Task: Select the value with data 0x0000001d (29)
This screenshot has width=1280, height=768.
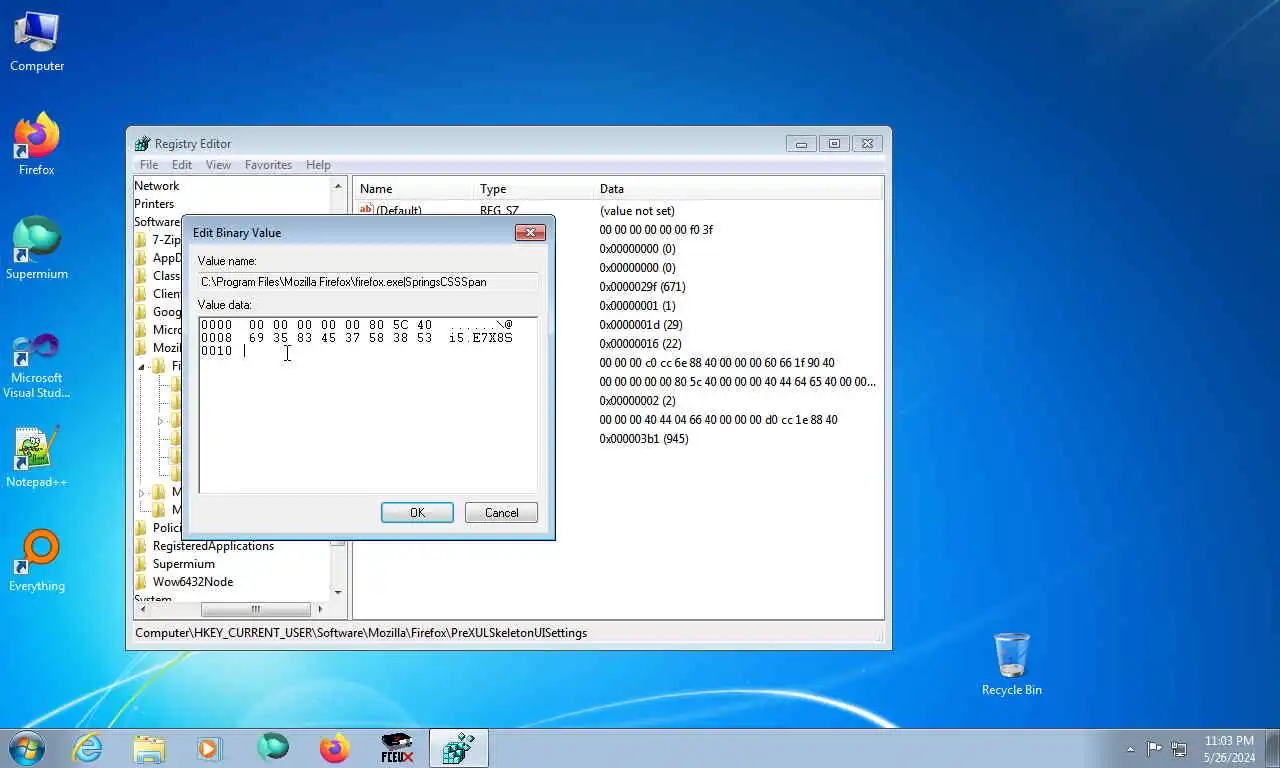Action: 641,325
